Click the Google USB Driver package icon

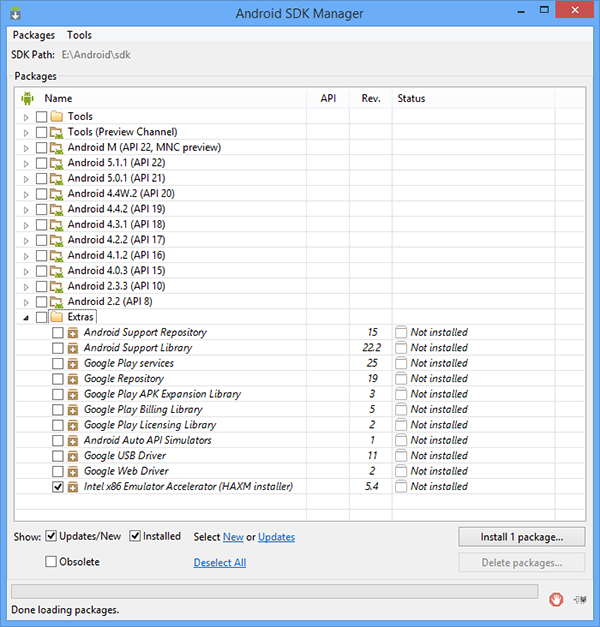pos(73,456)
